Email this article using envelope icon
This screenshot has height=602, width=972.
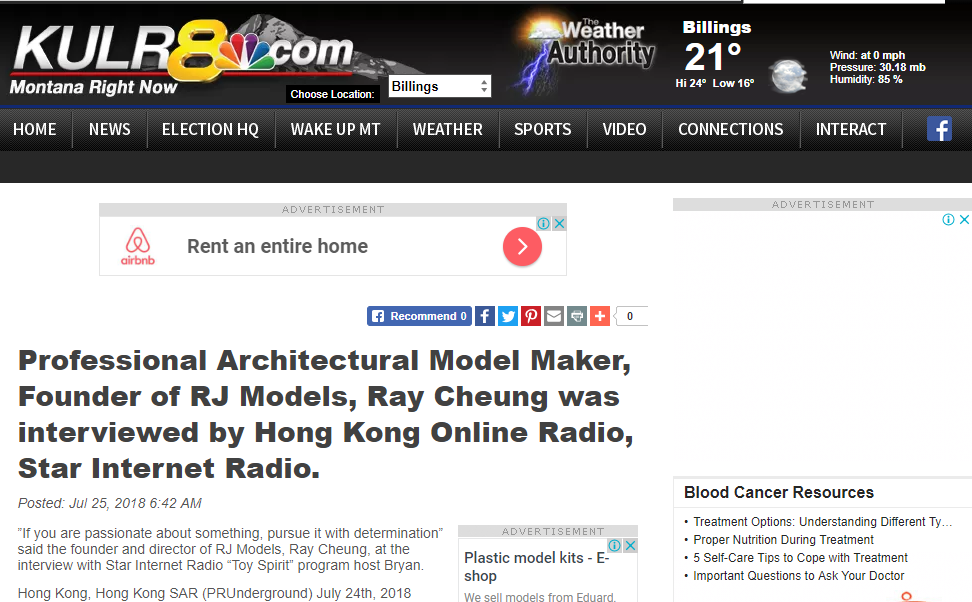click(554, 316)
